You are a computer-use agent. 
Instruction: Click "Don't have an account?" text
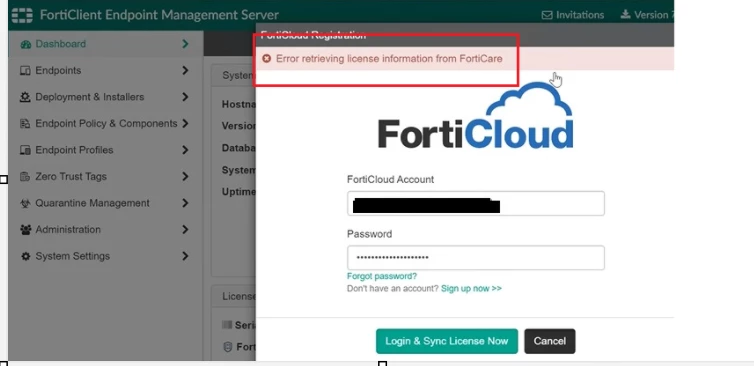pos(392,289)
